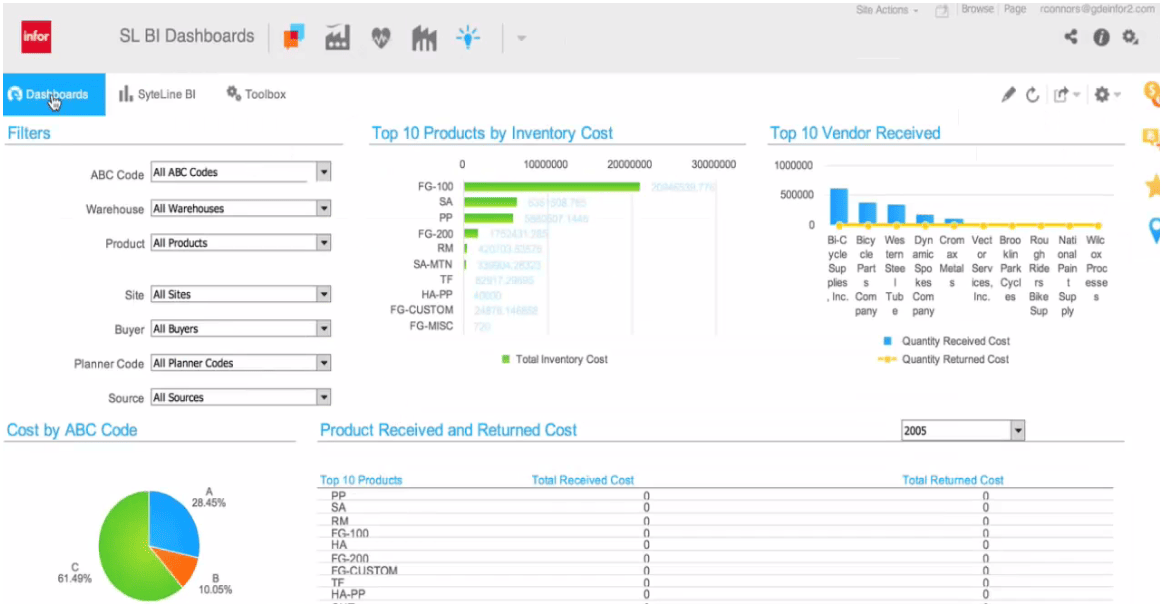This screenshot has height=607, width=1163.
Task: Open the Site Actions menu
Action: click(887, 10)
